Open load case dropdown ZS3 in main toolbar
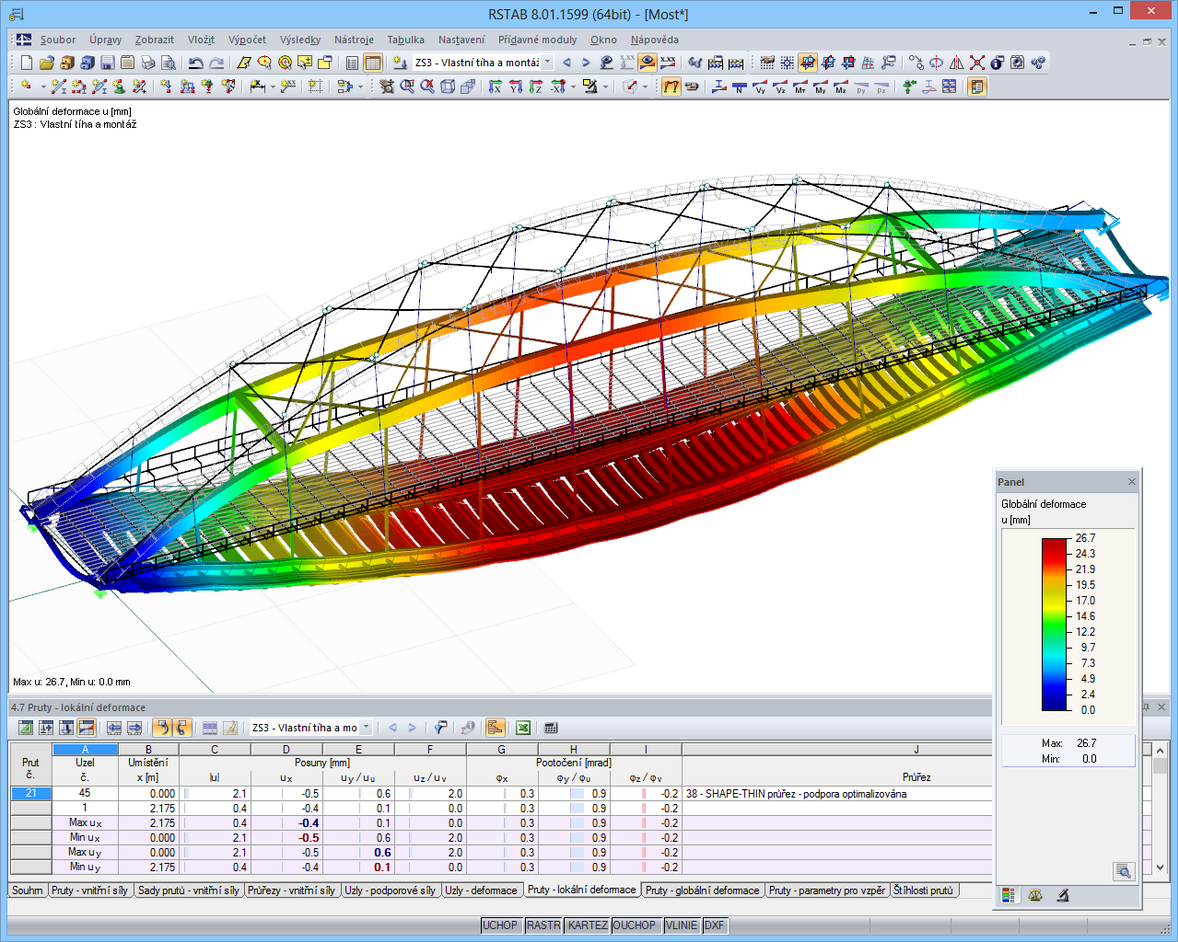Image resolution: width=1178 pixels, height=942 pixels. tap(548, 62)
